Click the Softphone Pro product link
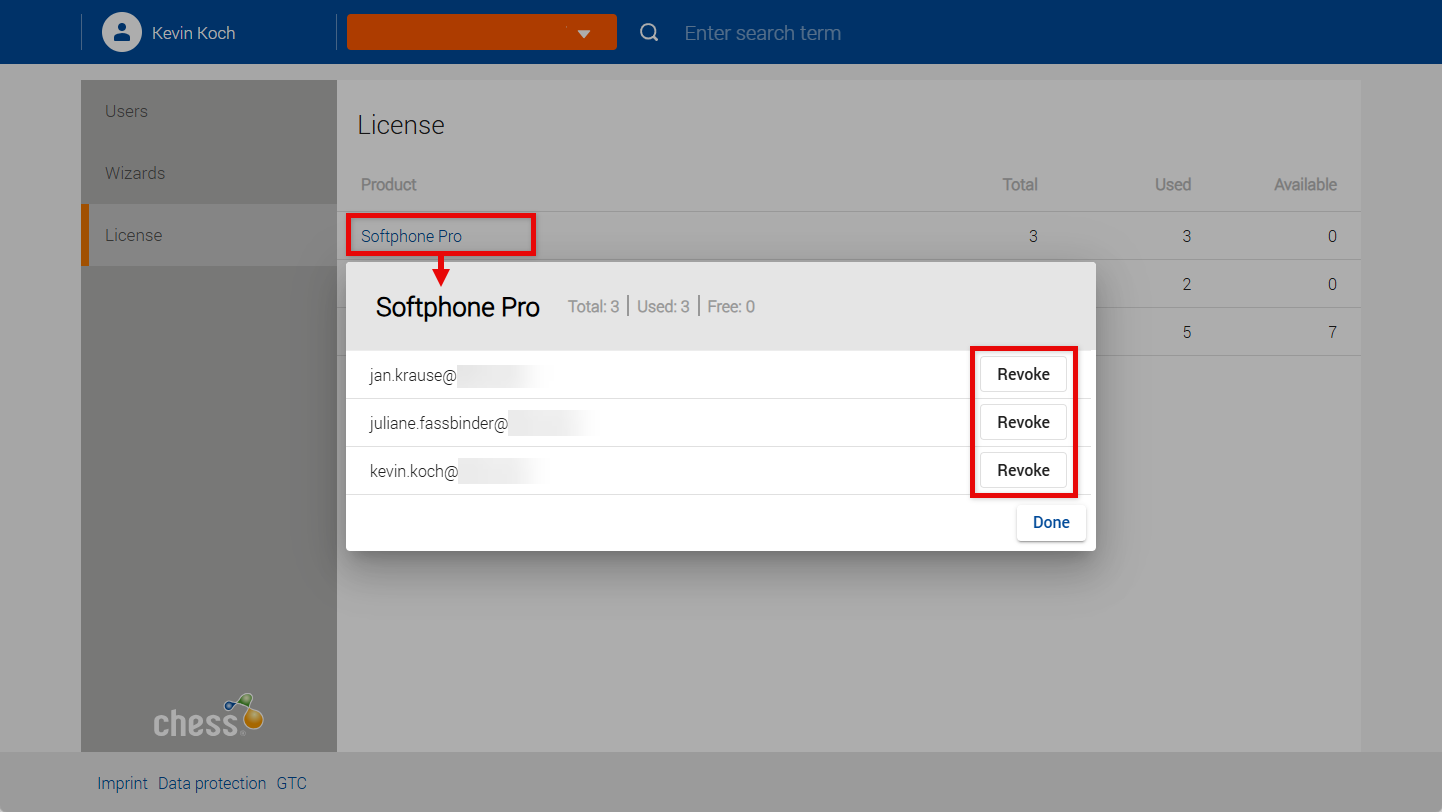 coord(411,236)
